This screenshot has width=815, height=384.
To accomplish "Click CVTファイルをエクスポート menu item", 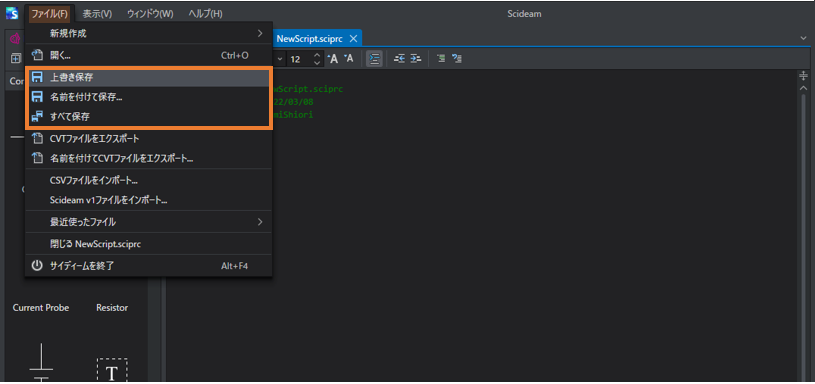I will click(148, 139).
